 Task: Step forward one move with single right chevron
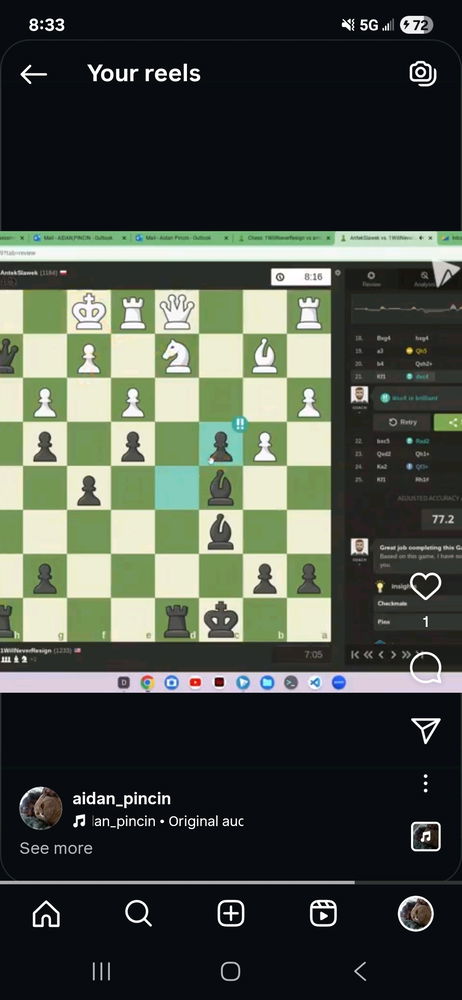pos(393,654)
